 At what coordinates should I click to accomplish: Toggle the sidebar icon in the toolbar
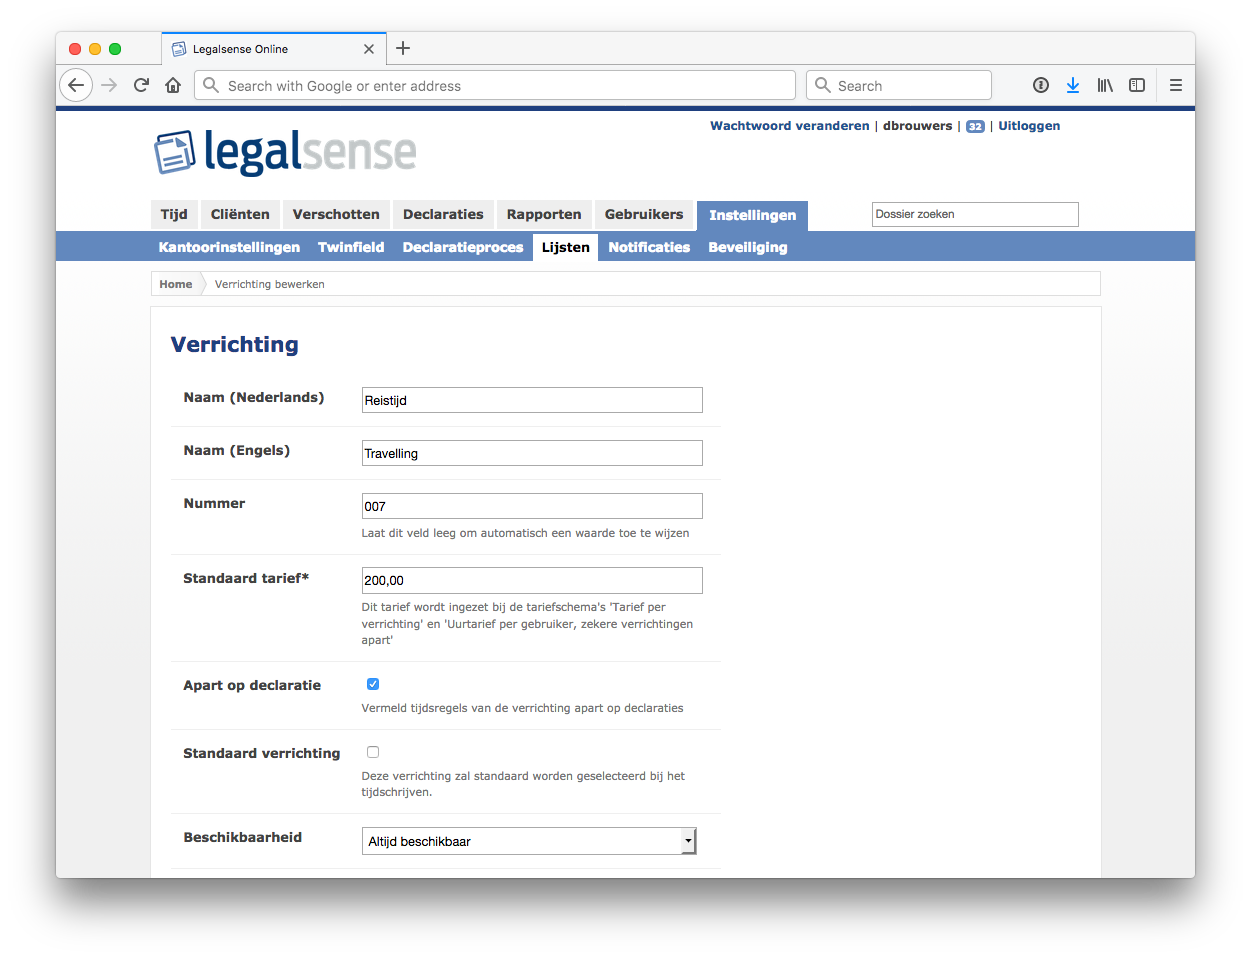tap(1137, 85)
